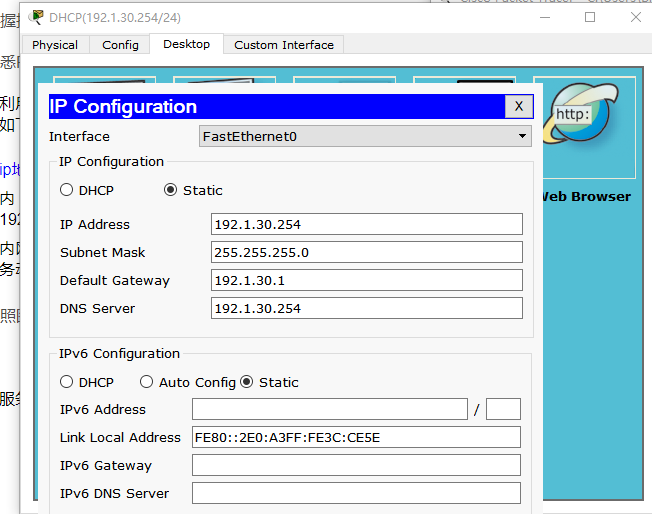Screen dimensions: 652x514
Task: Select the Static radio under IPv6 Configuration
Action: click(247, 382)
